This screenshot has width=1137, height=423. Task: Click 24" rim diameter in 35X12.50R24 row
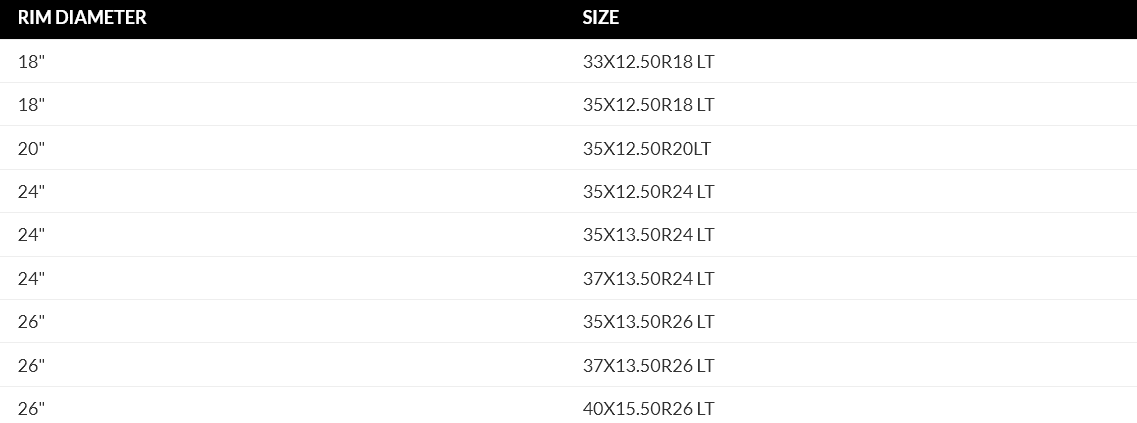pos(32,191)
